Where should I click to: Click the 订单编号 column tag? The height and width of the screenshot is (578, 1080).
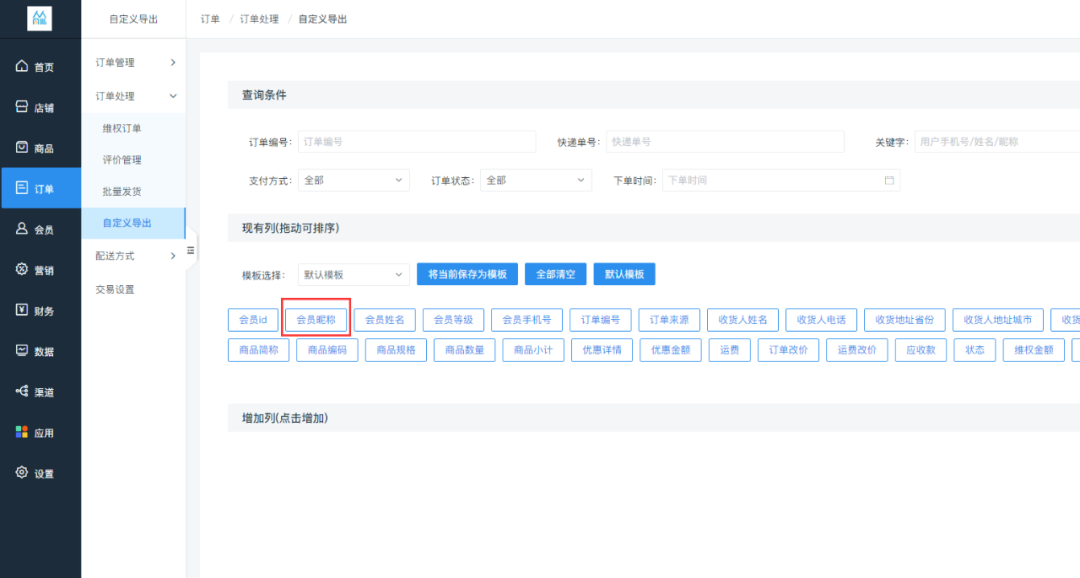point(601,320)
